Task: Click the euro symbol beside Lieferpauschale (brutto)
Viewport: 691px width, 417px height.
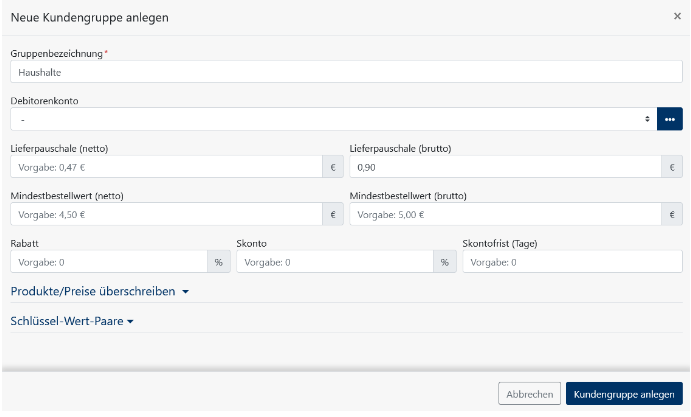Action: click(672, 167)
